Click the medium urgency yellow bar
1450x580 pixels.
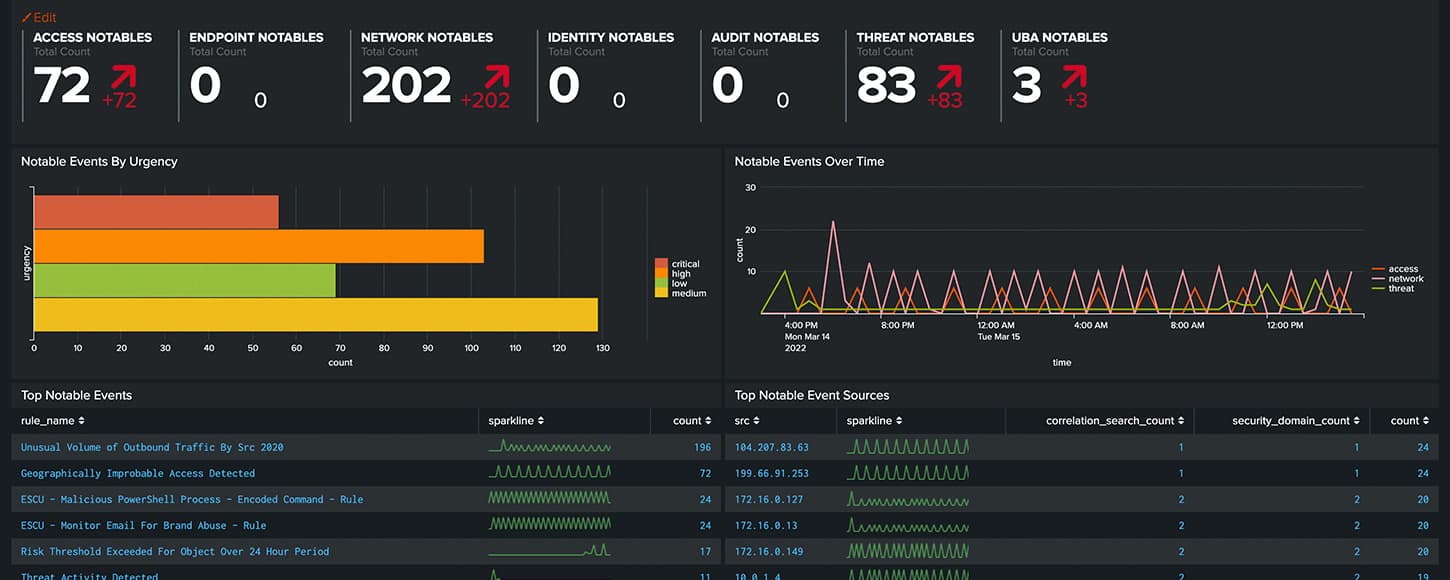(x=316, y=314)
